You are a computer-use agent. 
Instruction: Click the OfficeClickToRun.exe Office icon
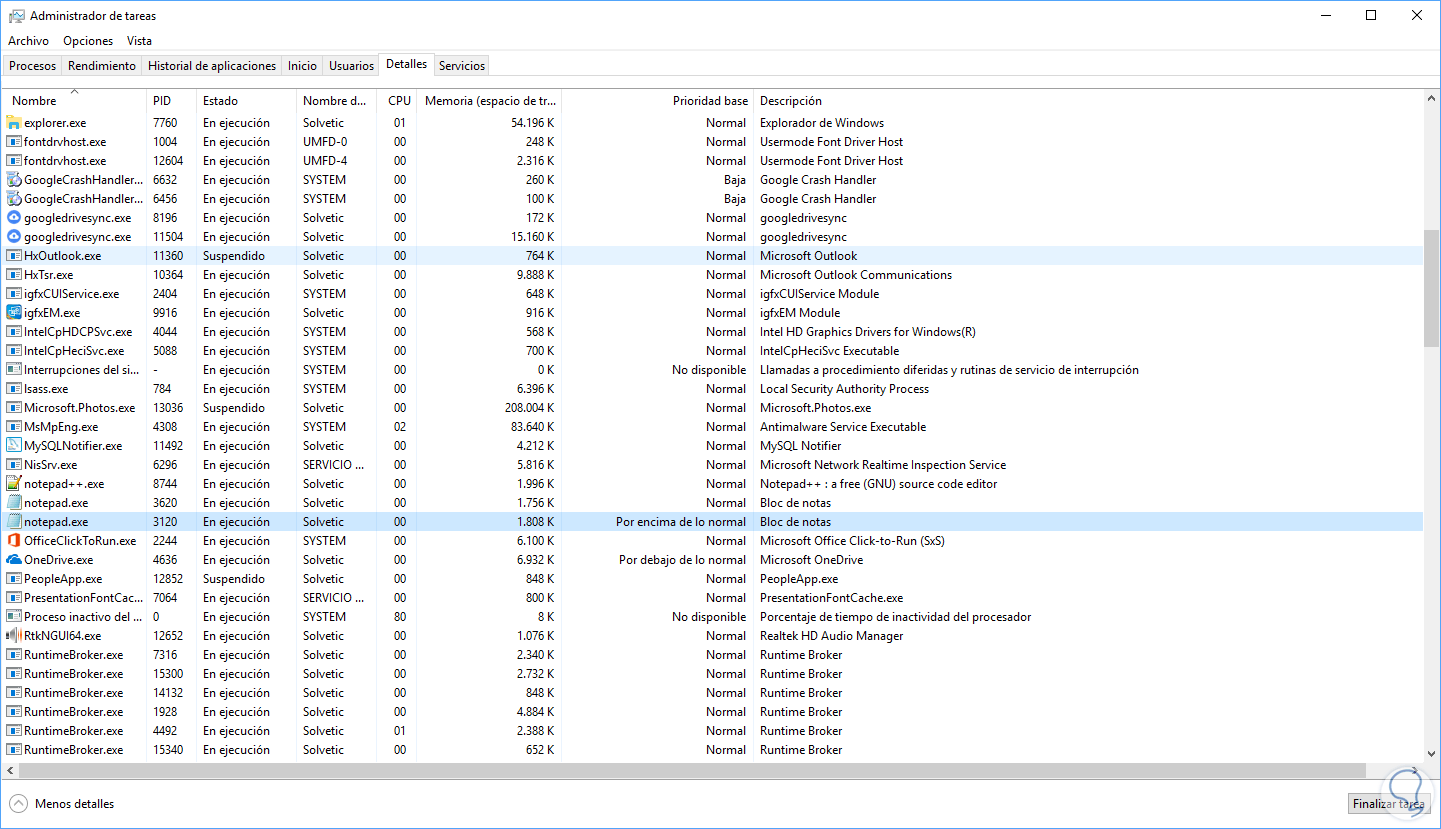click(x=14, y=541)
